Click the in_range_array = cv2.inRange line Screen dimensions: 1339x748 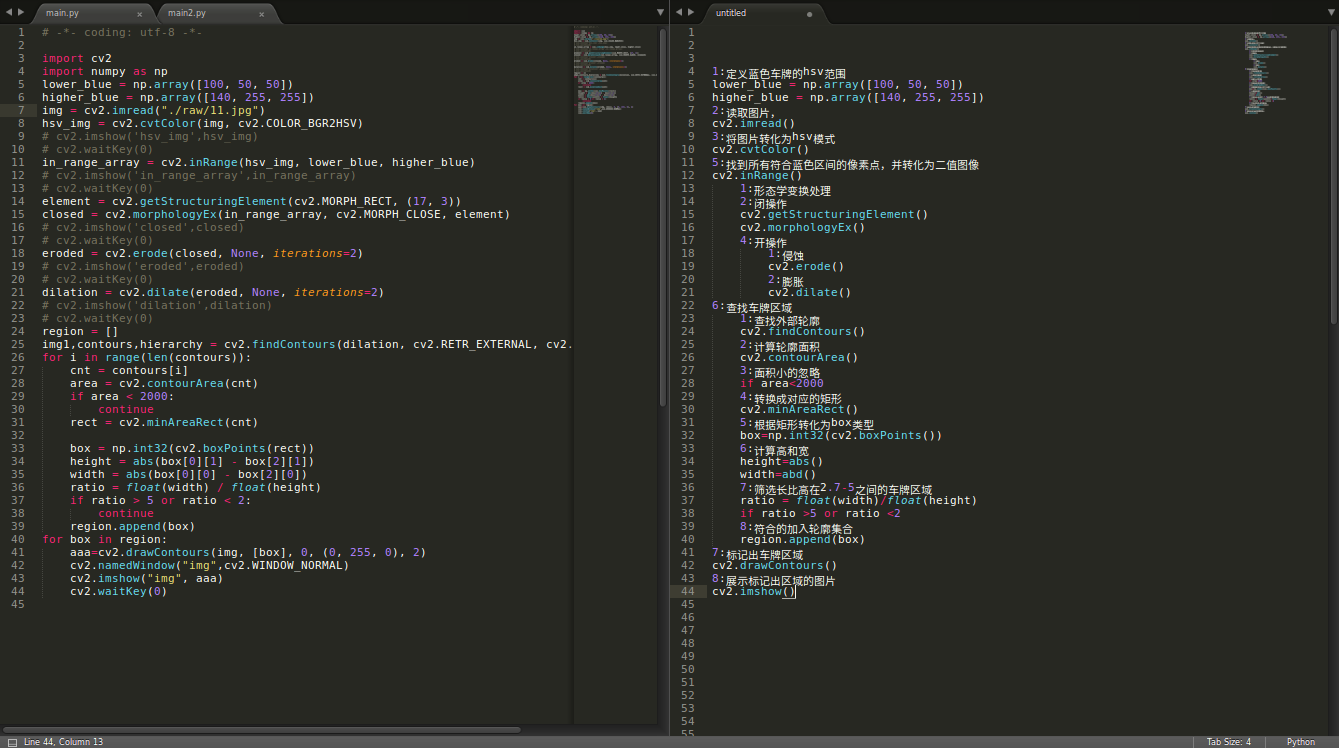[258, 162]
